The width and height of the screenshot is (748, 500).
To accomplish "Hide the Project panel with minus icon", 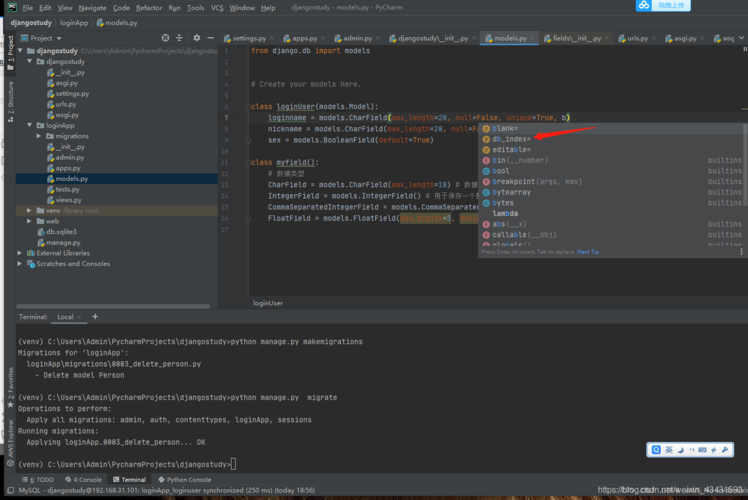I will [x=210, y=38].
